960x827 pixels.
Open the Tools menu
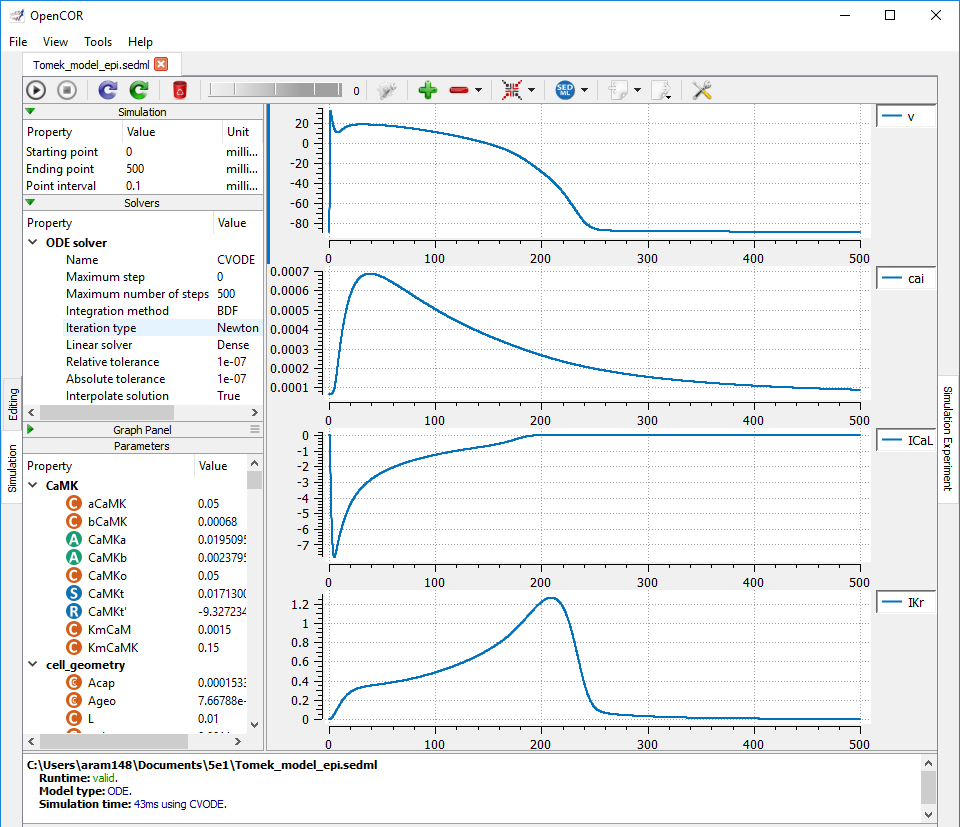point(98,42)
